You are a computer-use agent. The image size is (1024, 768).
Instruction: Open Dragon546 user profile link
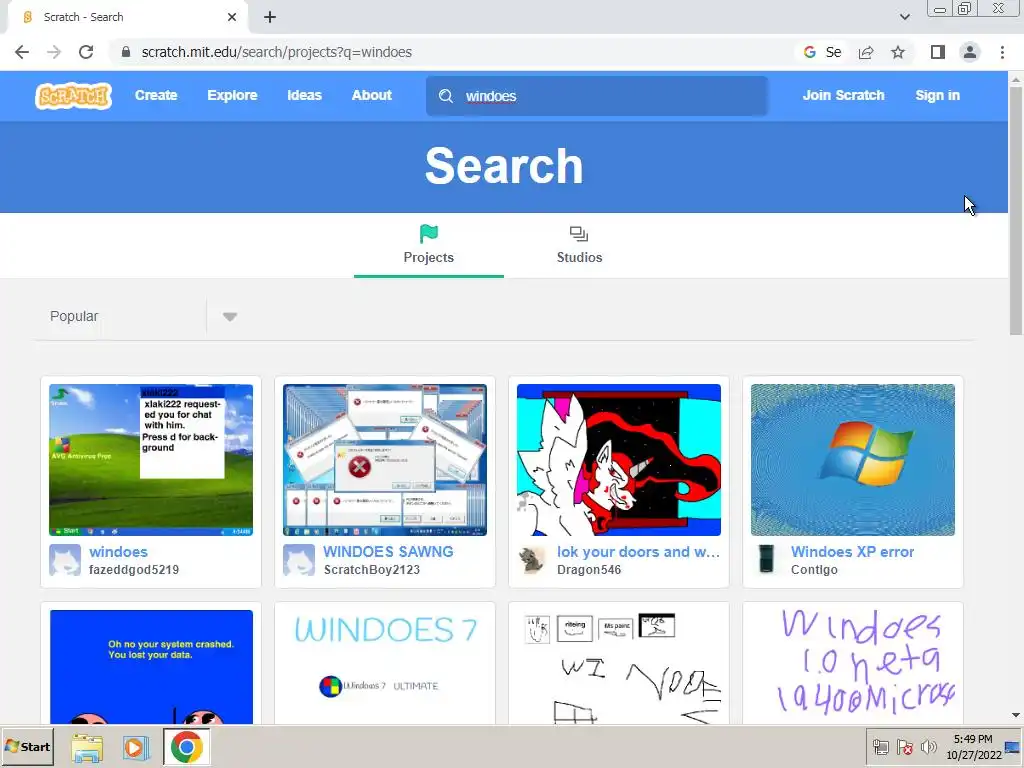coord(589,569)
